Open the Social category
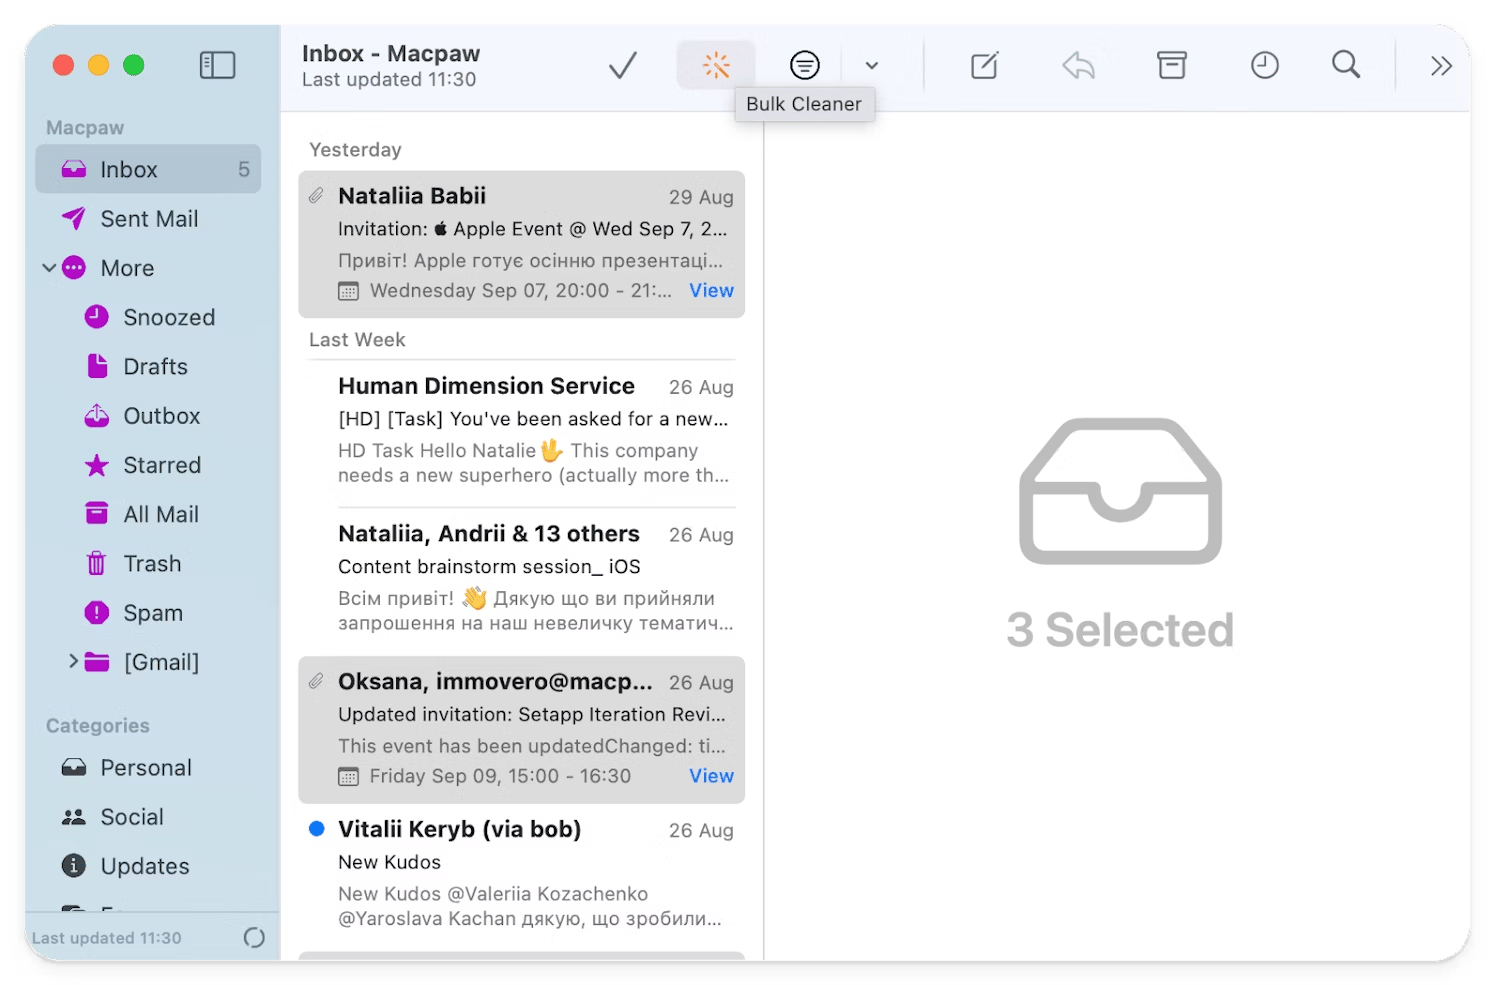This screenshot has width=1494, height=985. 148,816
